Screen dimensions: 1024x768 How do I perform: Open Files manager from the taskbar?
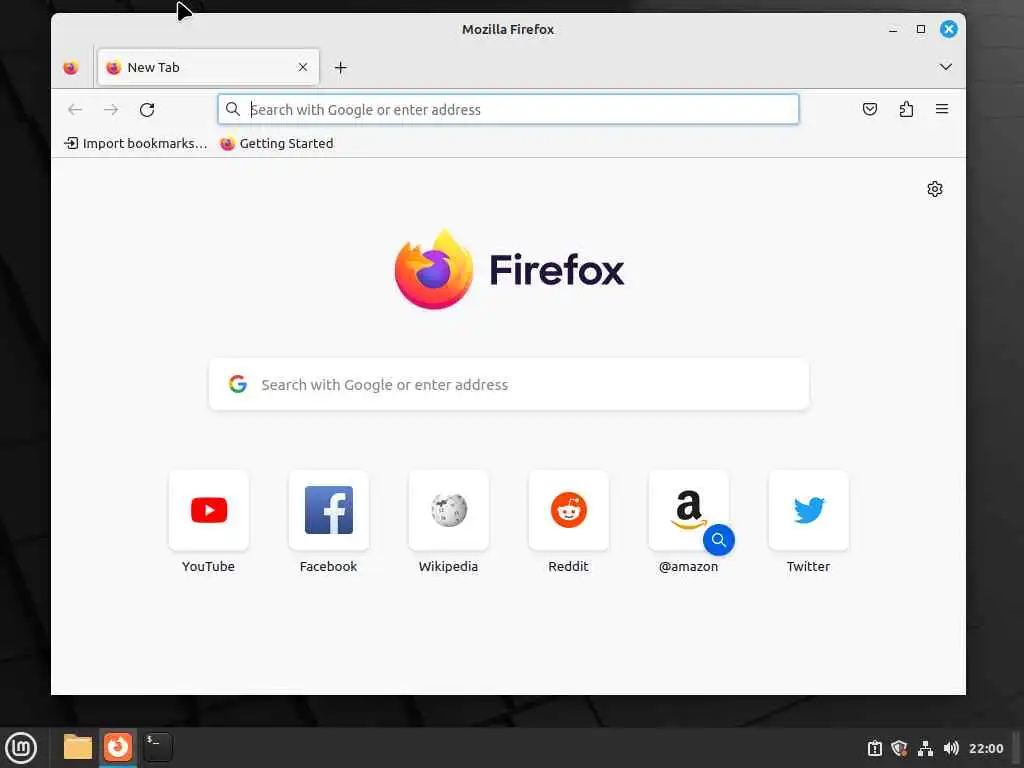[x=78, y=747]
